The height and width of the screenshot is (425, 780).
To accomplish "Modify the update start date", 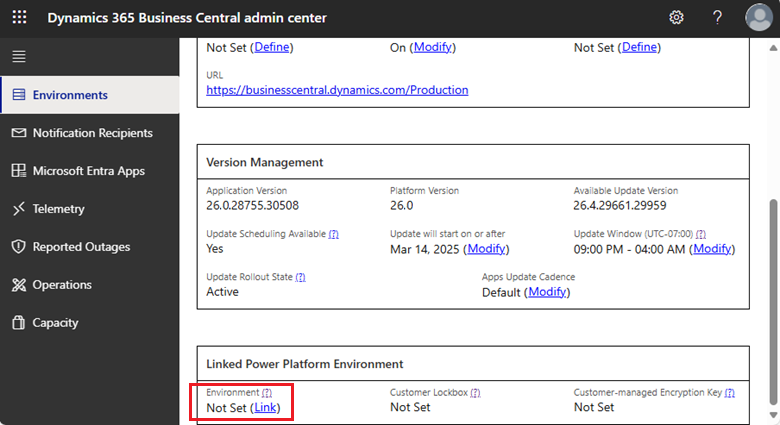I will point(486,249).
